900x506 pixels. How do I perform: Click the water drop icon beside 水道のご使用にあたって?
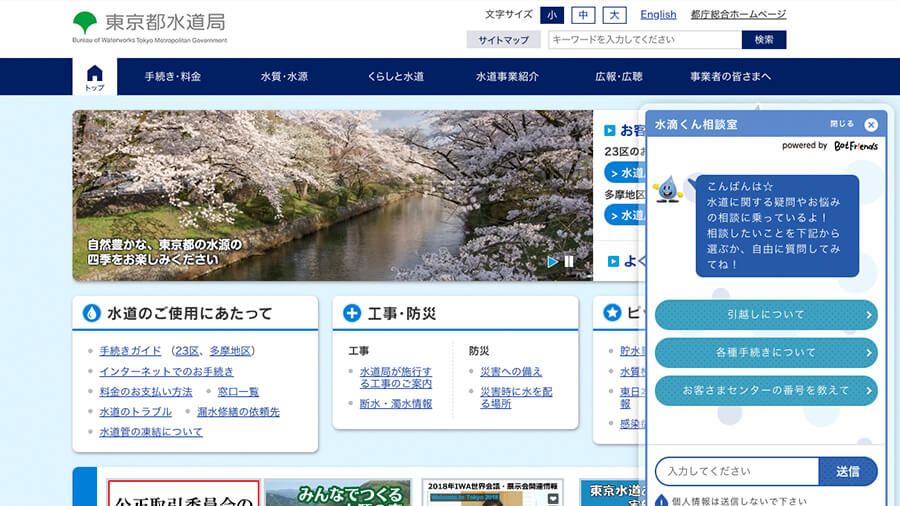point(91,313)
